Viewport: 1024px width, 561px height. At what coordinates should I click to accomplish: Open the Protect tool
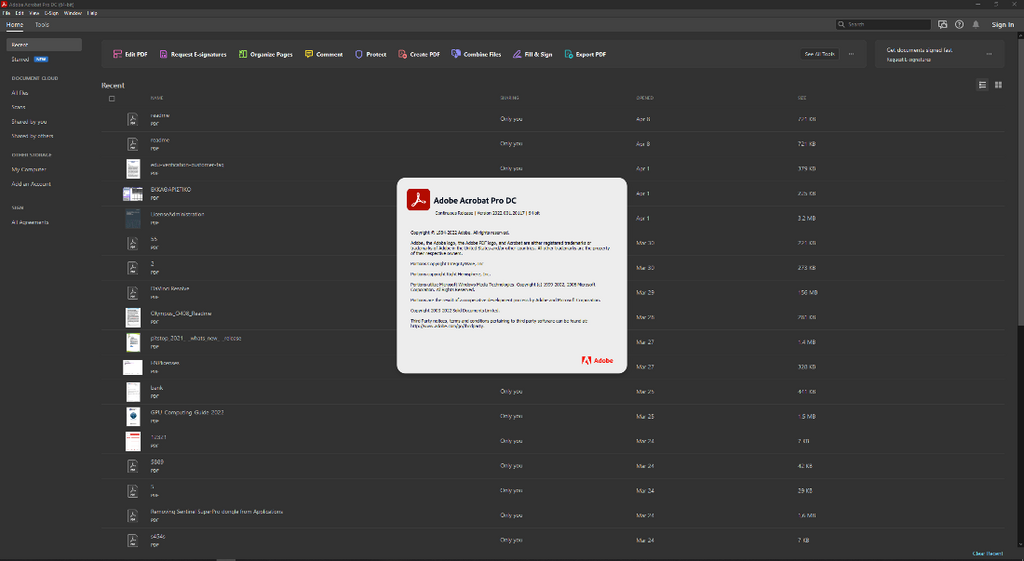click(x=370, y=54)
